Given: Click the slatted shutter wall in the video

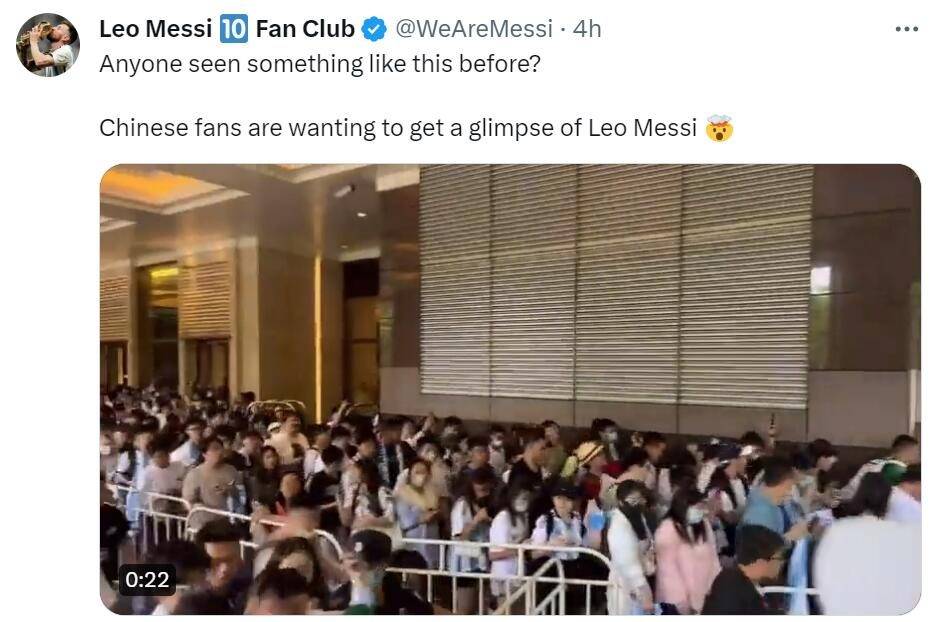Looking at the screenshot, I should (616, 285).
